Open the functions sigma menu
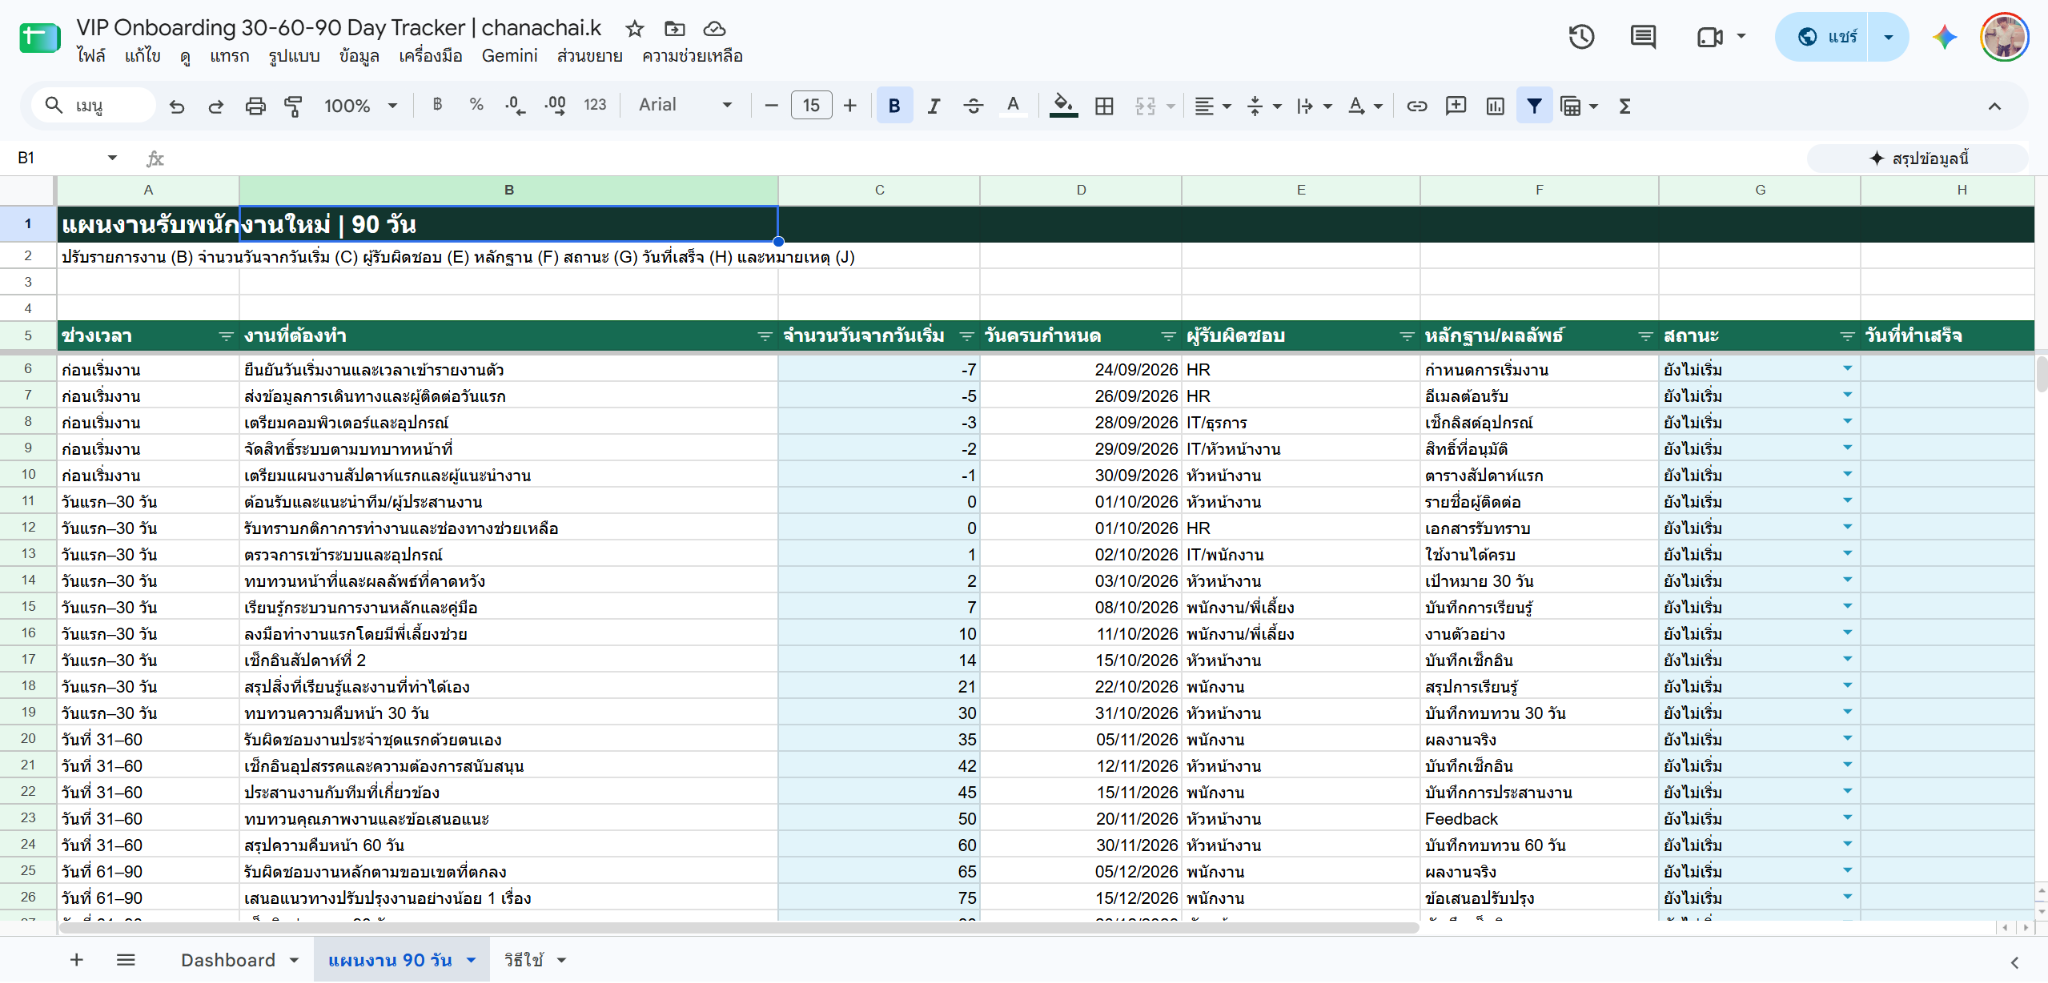The image size is (2048, 983). click(1625, 106)
